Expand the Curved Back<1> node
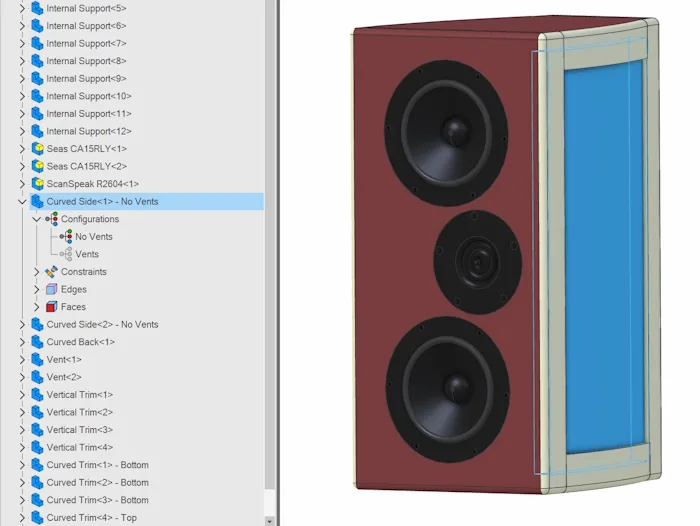Screen dimensions: 700x526 coord(22,342)
